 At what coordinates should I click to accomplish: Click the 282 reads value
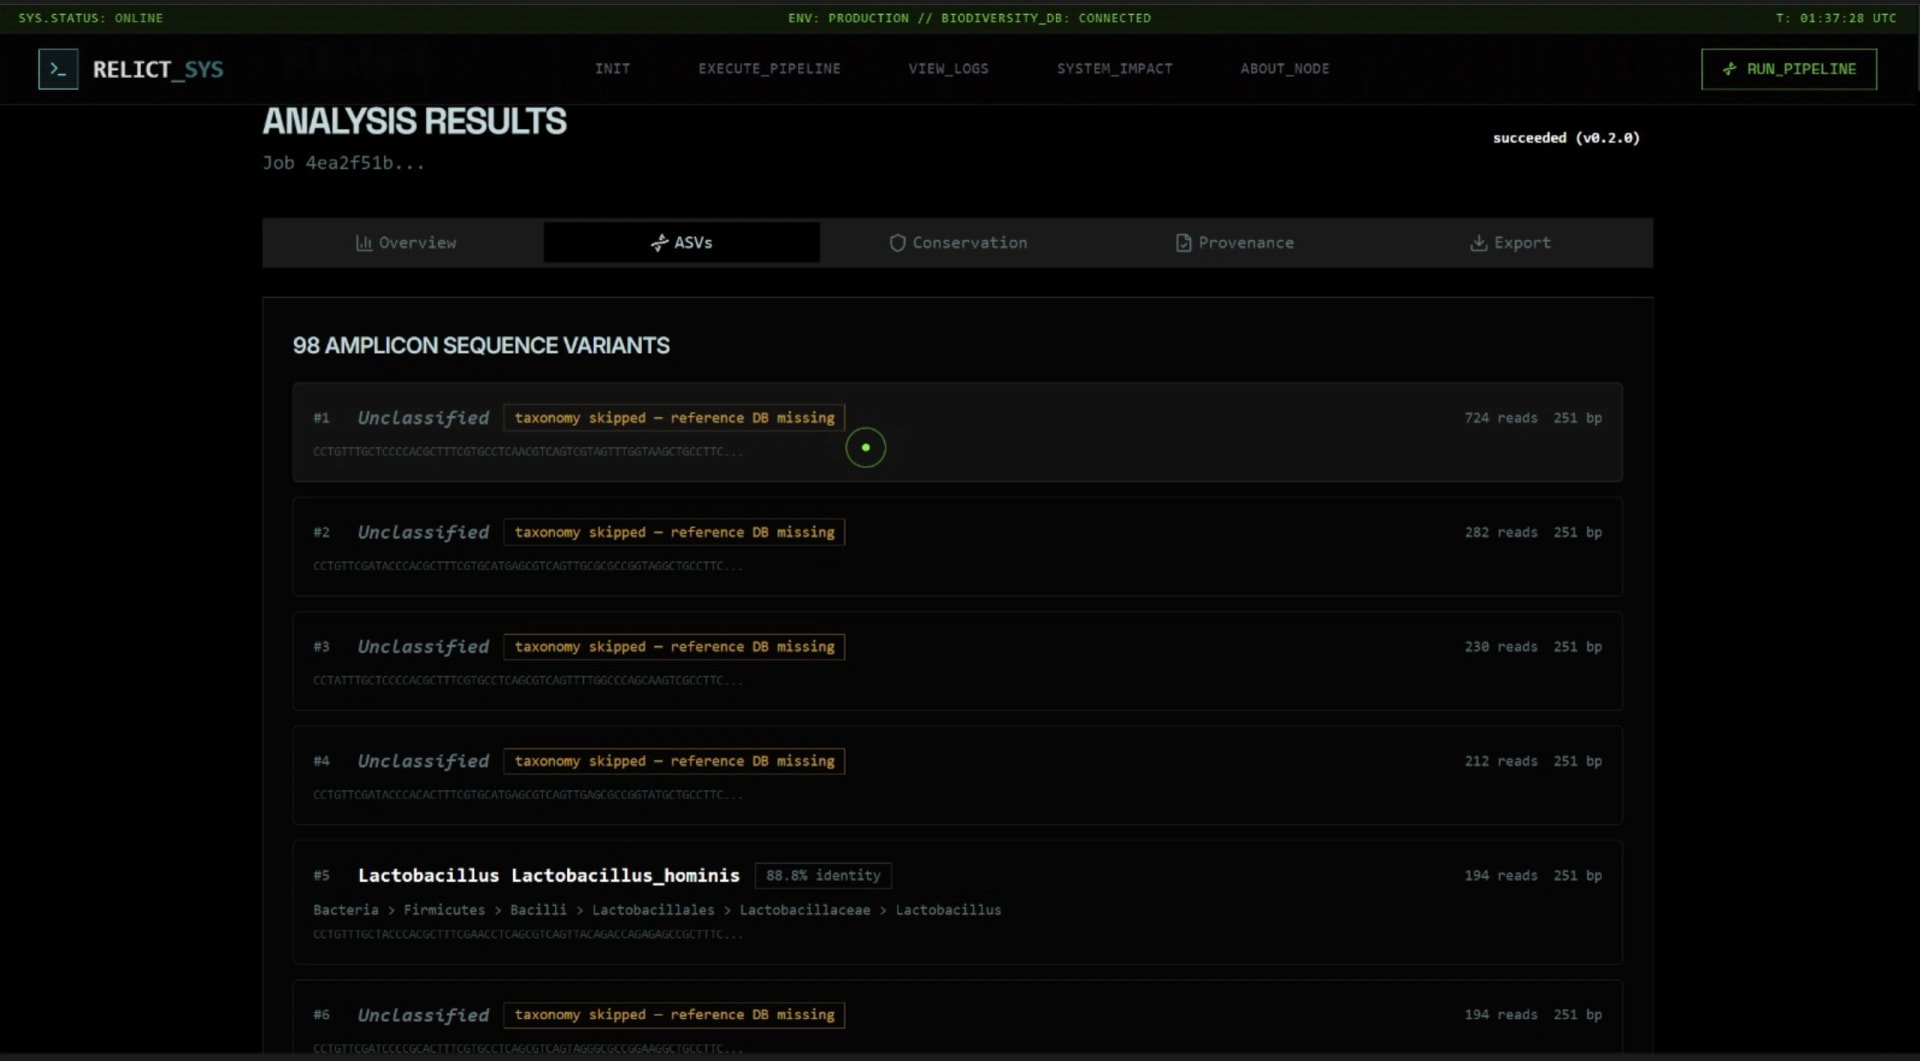pyautogui.click(x=1500, y=532)
